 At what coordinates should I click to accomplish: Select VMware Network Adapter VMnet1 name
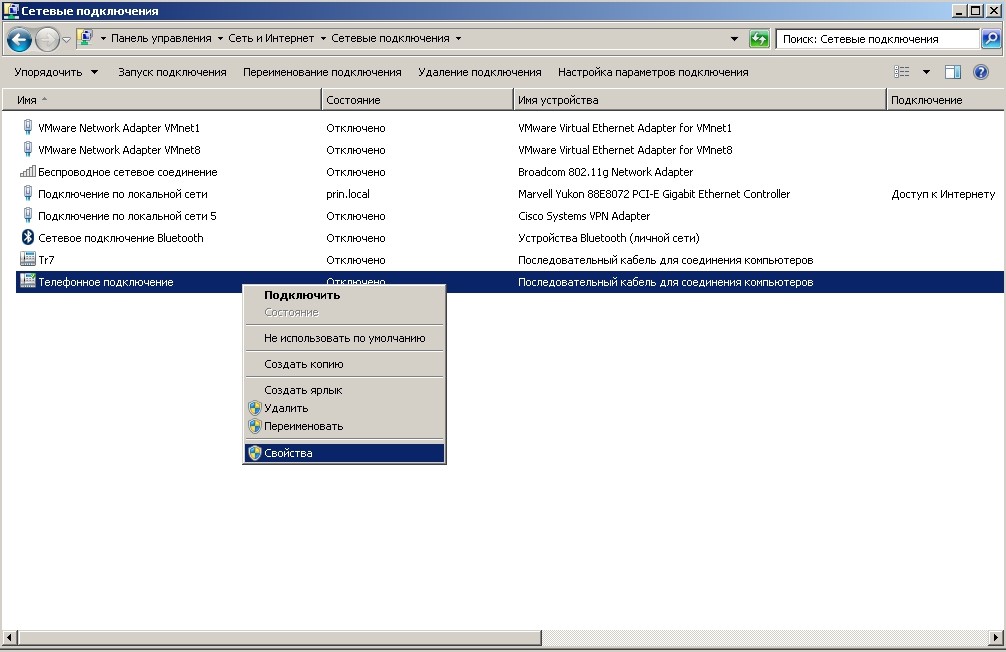tap(119, 128)
